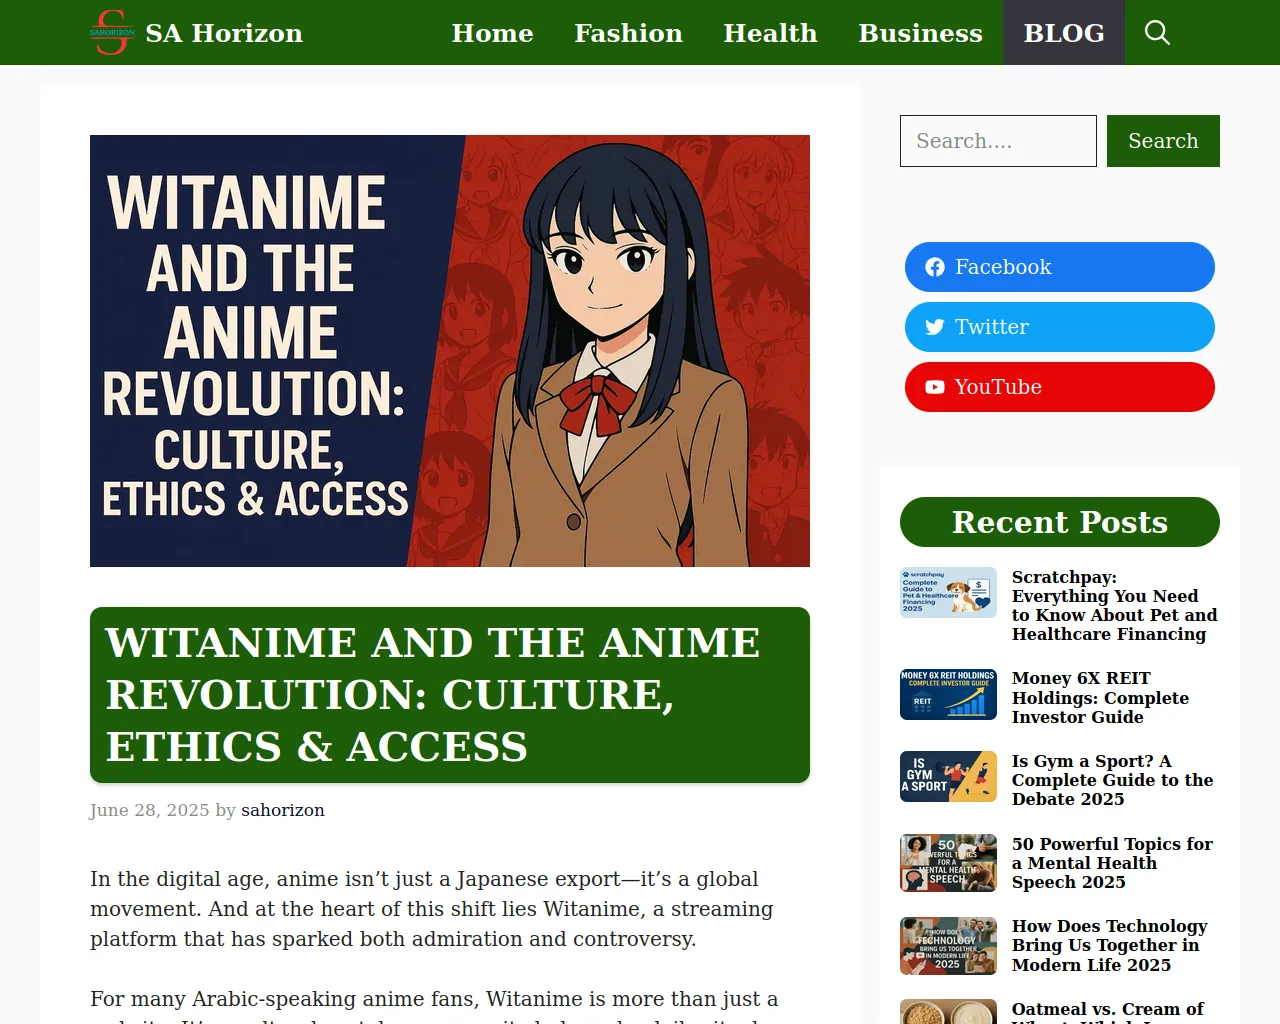Open the Business menu item
The height and width of the screenshot is (1024, 1280).
pos(920,33)
